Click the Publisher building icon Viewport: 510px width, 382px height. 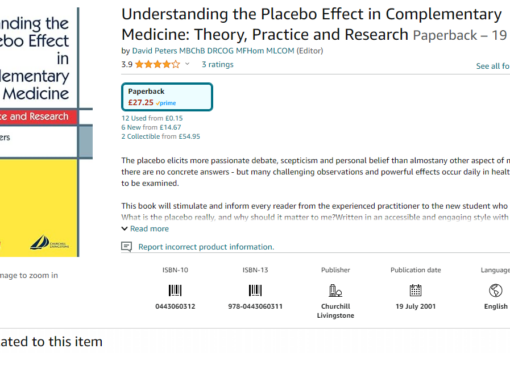[335, 290]
